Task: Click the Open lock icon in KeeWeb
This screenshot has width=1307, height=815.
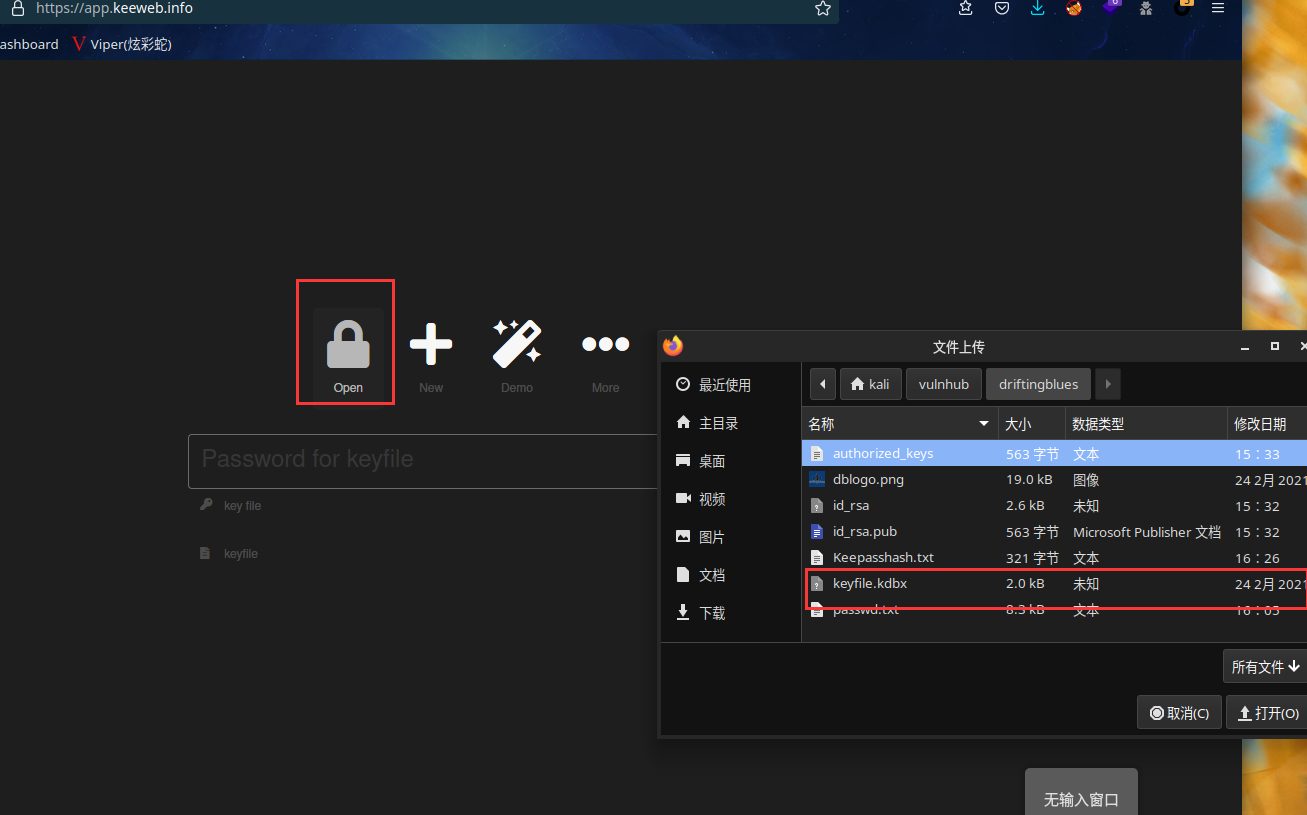Action: click(348, 345)
